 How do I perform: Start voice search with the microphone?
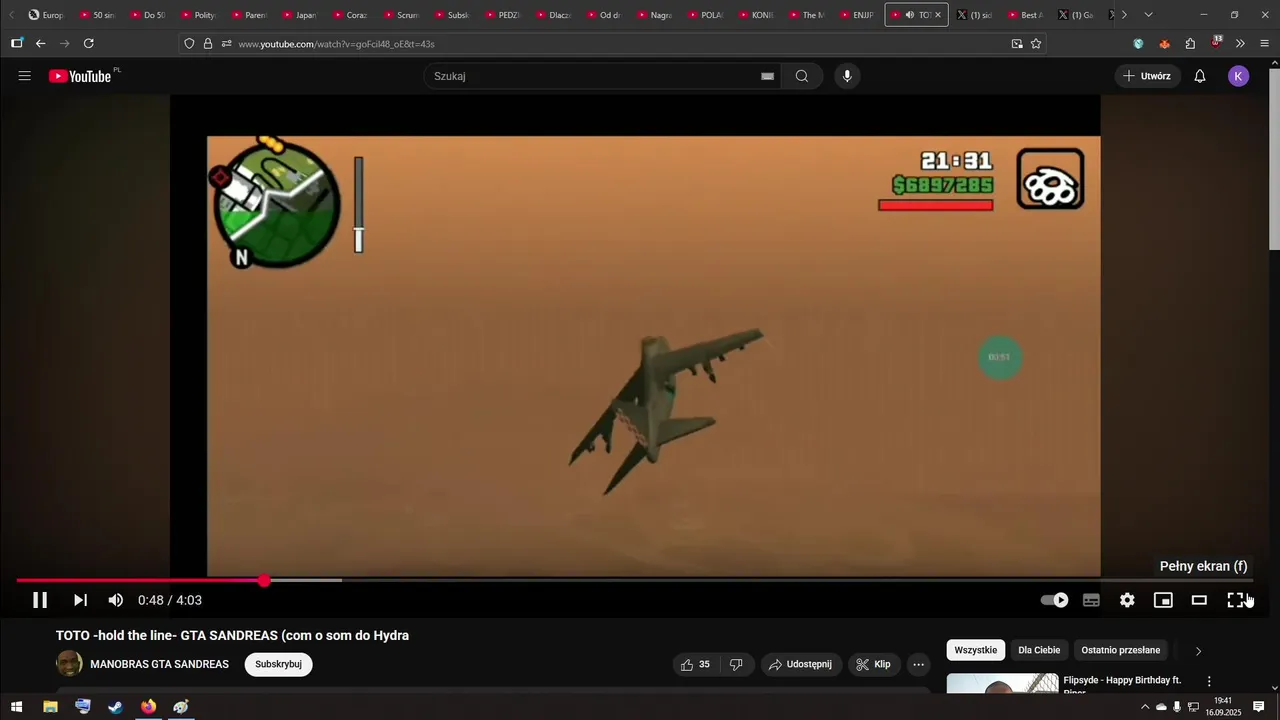coord(847,76)
